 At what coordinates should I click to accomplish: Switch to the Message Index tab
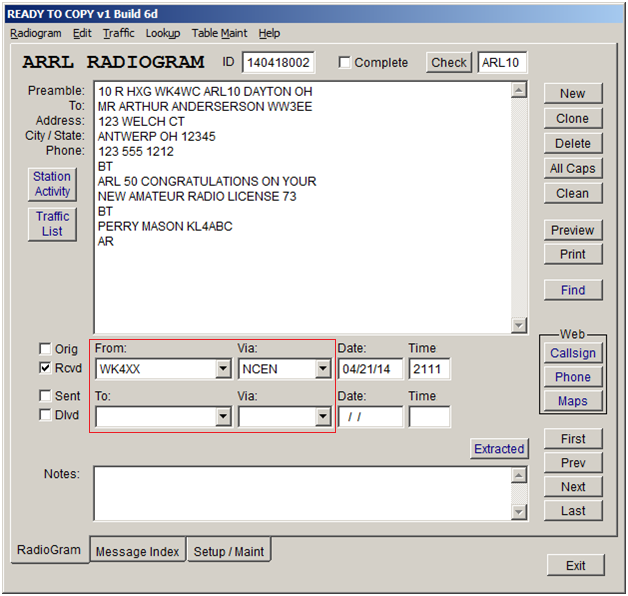tap(137, 551)
